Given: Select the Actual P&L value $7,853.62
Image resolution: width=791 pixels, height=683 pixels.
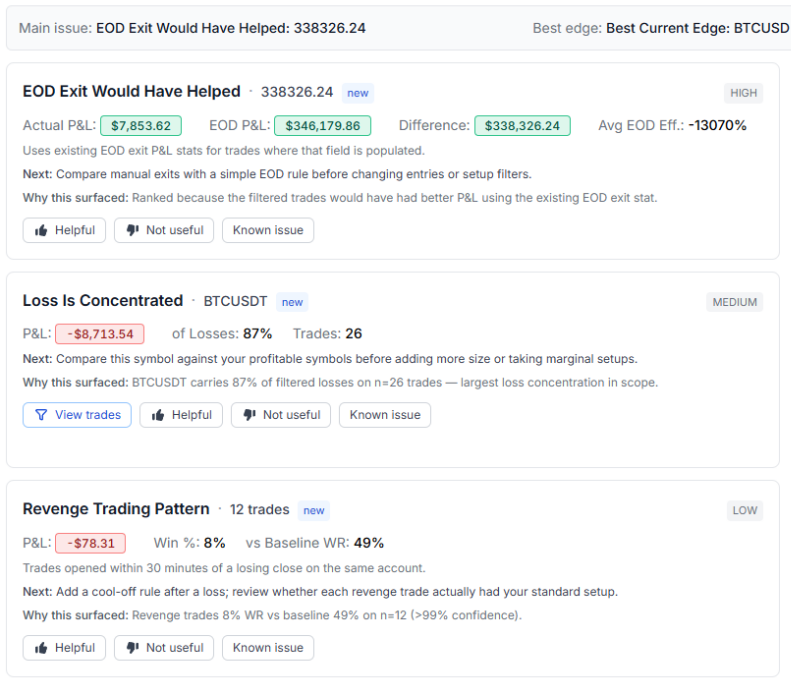Looking at the screenshot, I should pyautogui.click(x=141, y=126).
